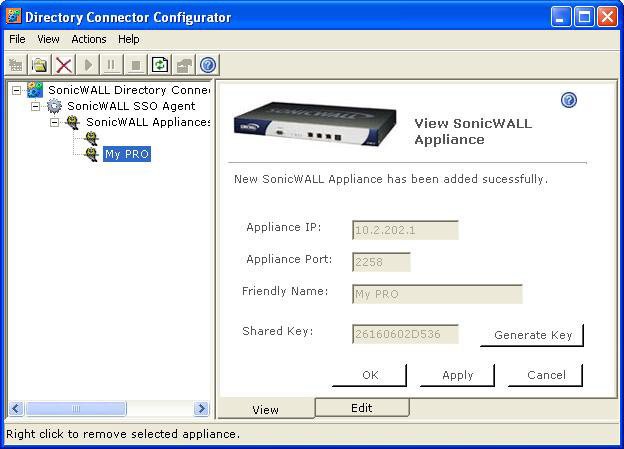Select the SonicWALL Directory Connector tree label
This screenshot has height=449, width=624.
coord(129,90)
